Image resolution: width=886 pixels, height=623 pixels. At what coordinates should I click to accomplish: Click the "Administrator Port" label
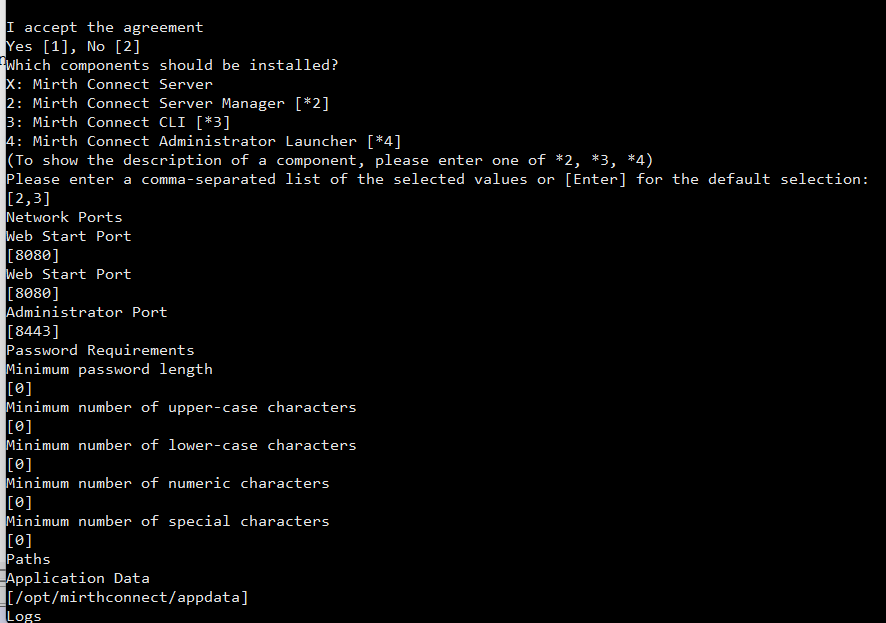pos(86,312)
